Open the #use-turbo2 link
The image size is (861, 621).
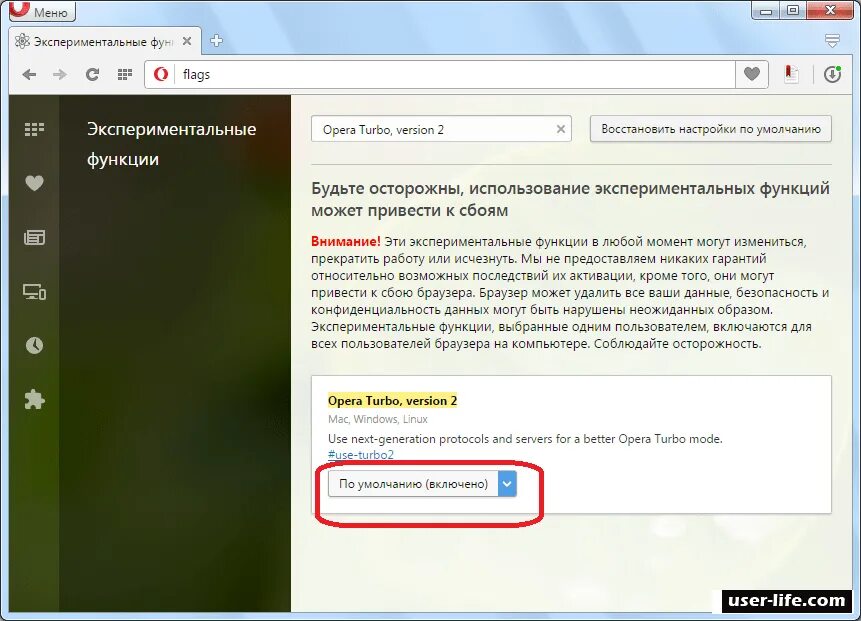pyautogui.click(x=361, y=455)
